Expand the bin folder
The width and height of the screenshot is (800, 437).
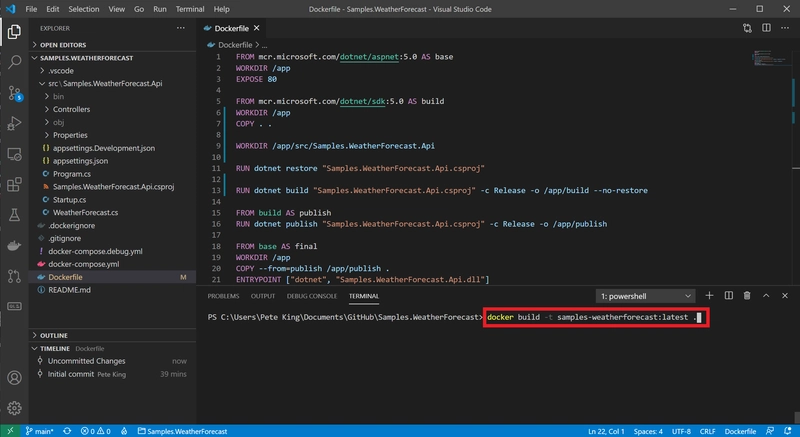click(112, 96)
